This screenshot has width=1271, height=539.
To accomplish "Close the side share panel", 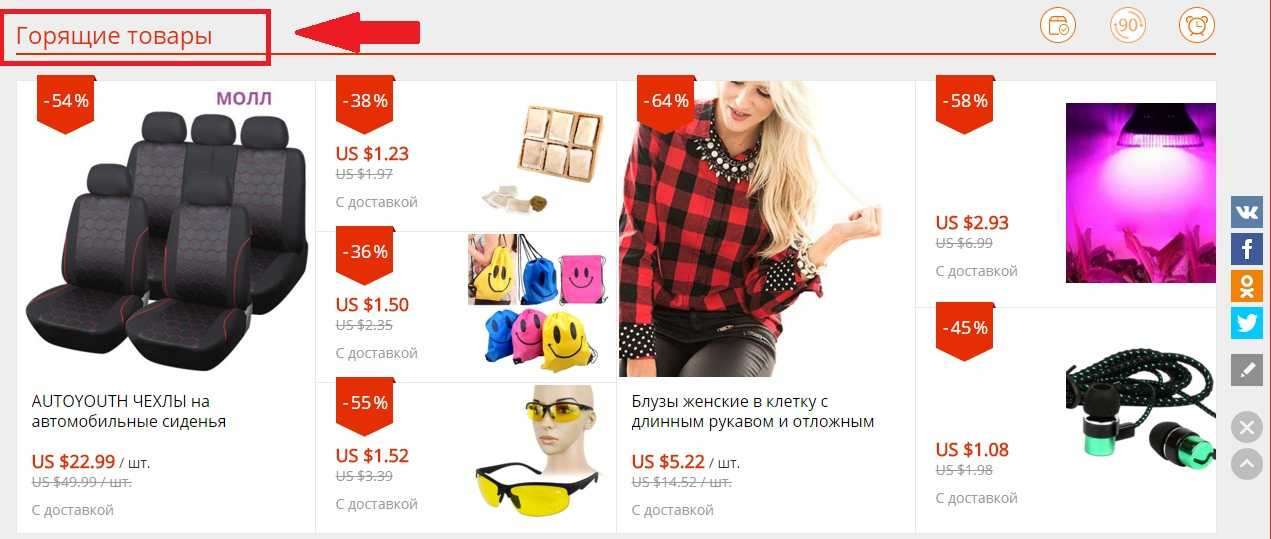I will (x=1246, y=428).
